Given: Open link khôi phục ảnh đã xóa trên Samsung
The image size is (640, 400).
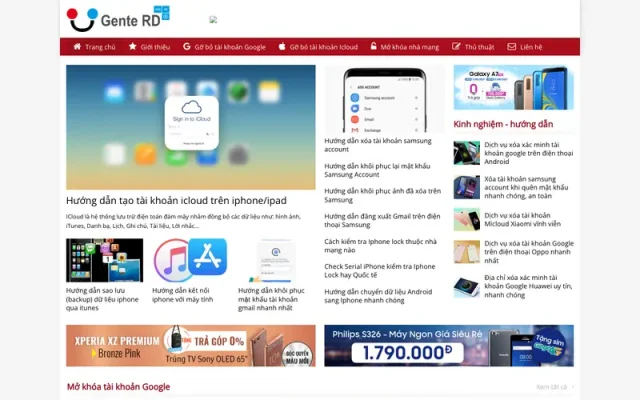Looking at the screenshot, I should tap(383, 196).
